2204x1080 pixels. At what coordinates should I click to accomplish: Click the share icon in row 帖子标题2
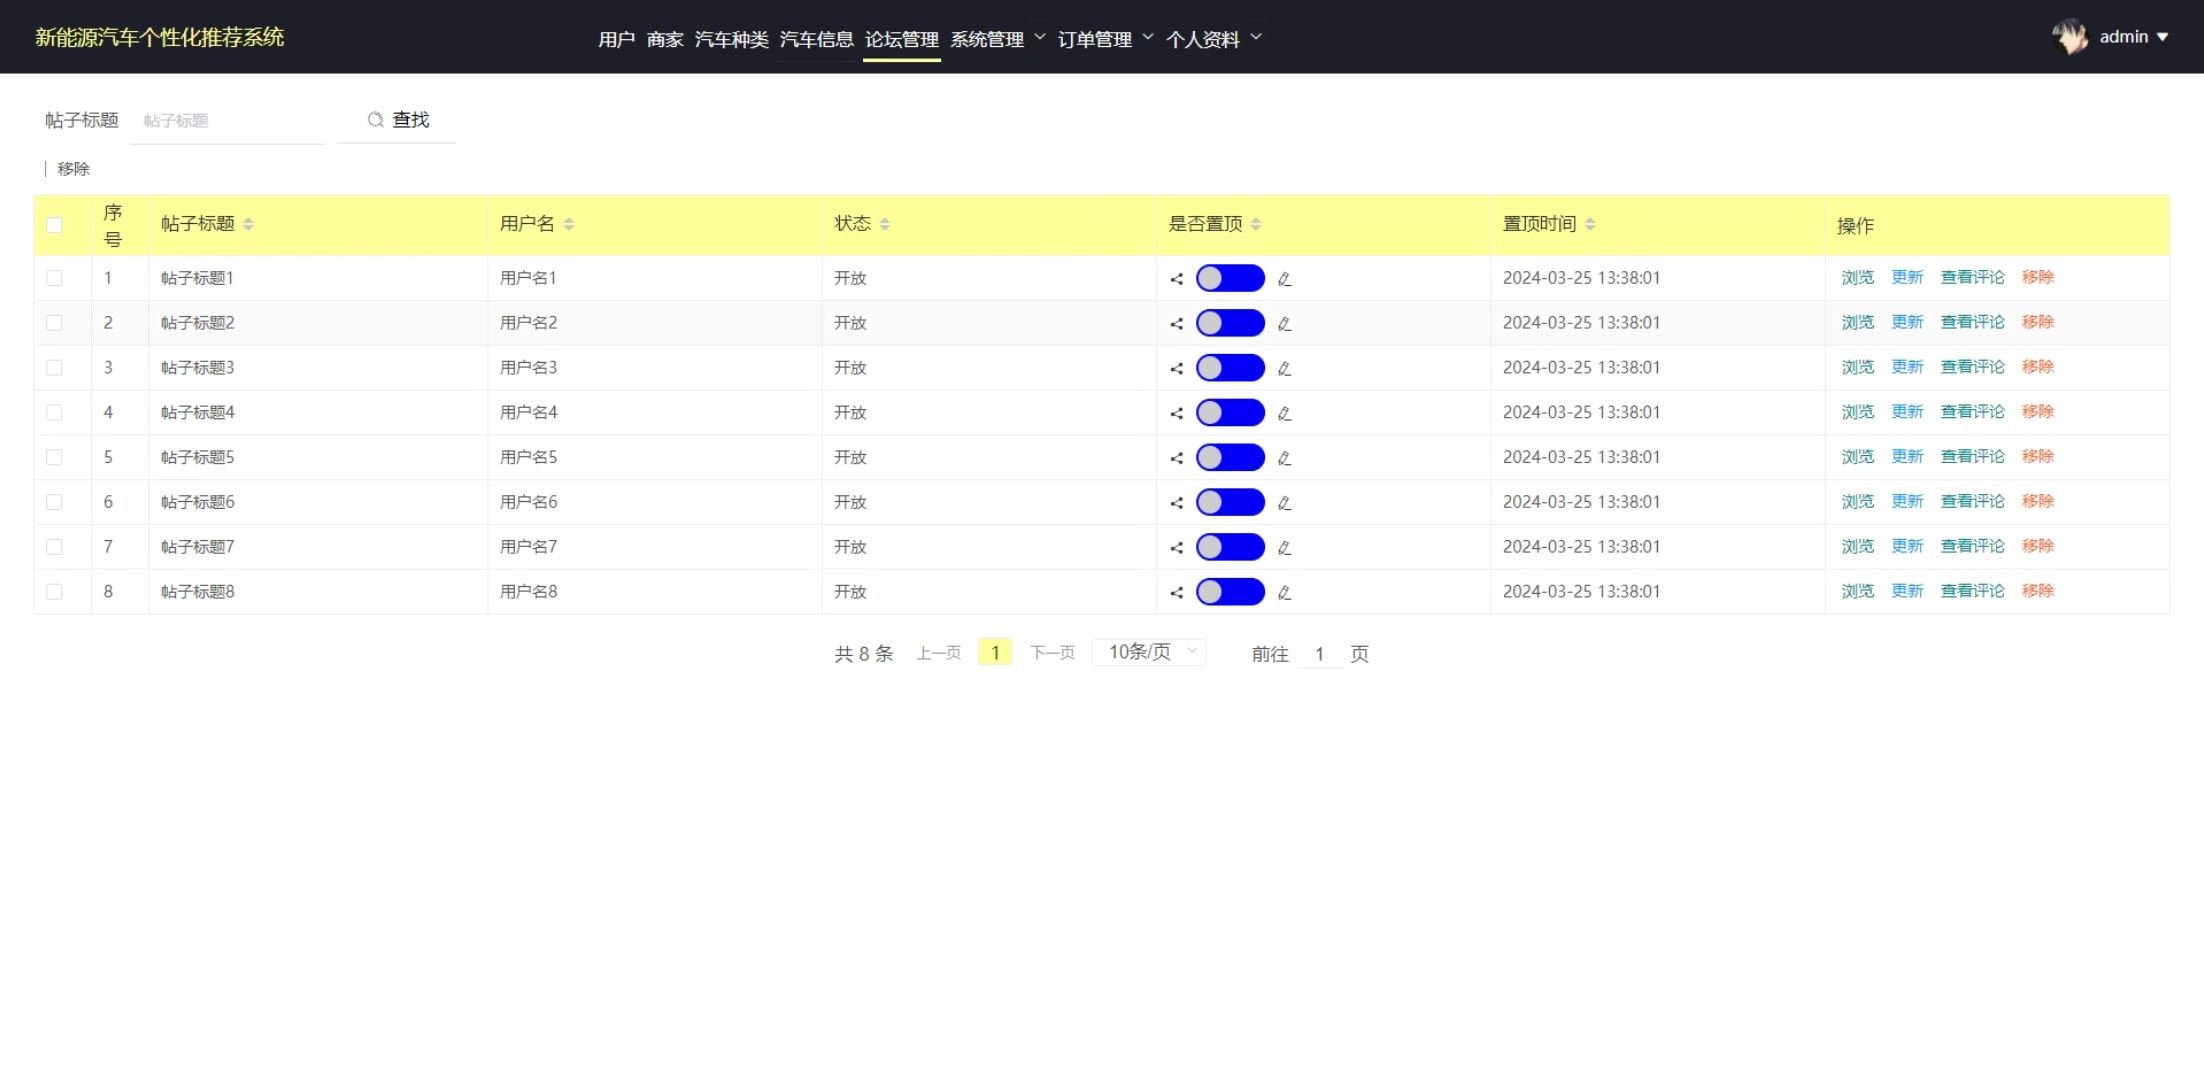tap(1177, 324)
